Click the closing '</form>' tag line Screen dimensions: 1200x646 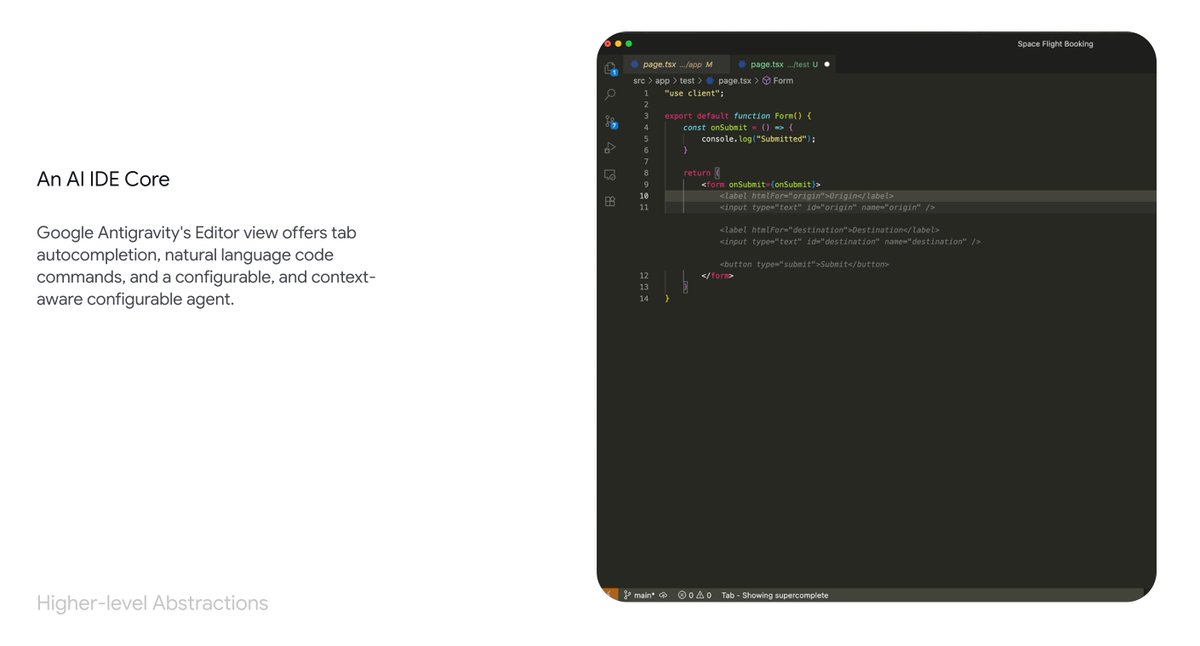point(717,275)
